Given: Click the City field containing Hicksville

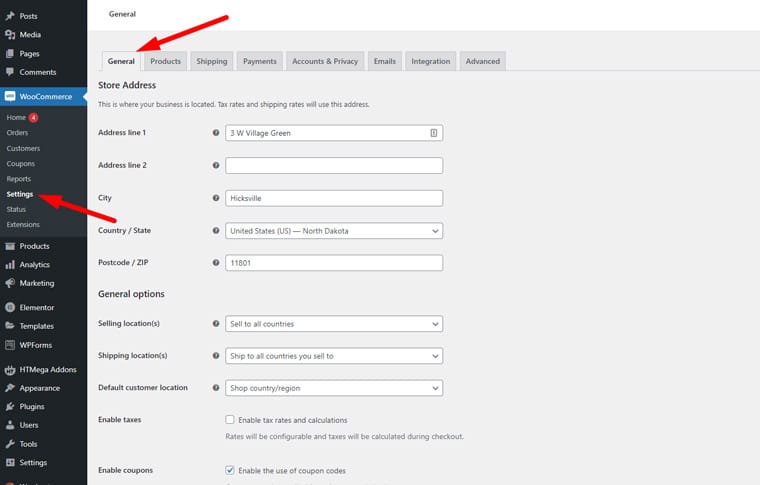Looking at the screenshot, I should tap(334, 198).
